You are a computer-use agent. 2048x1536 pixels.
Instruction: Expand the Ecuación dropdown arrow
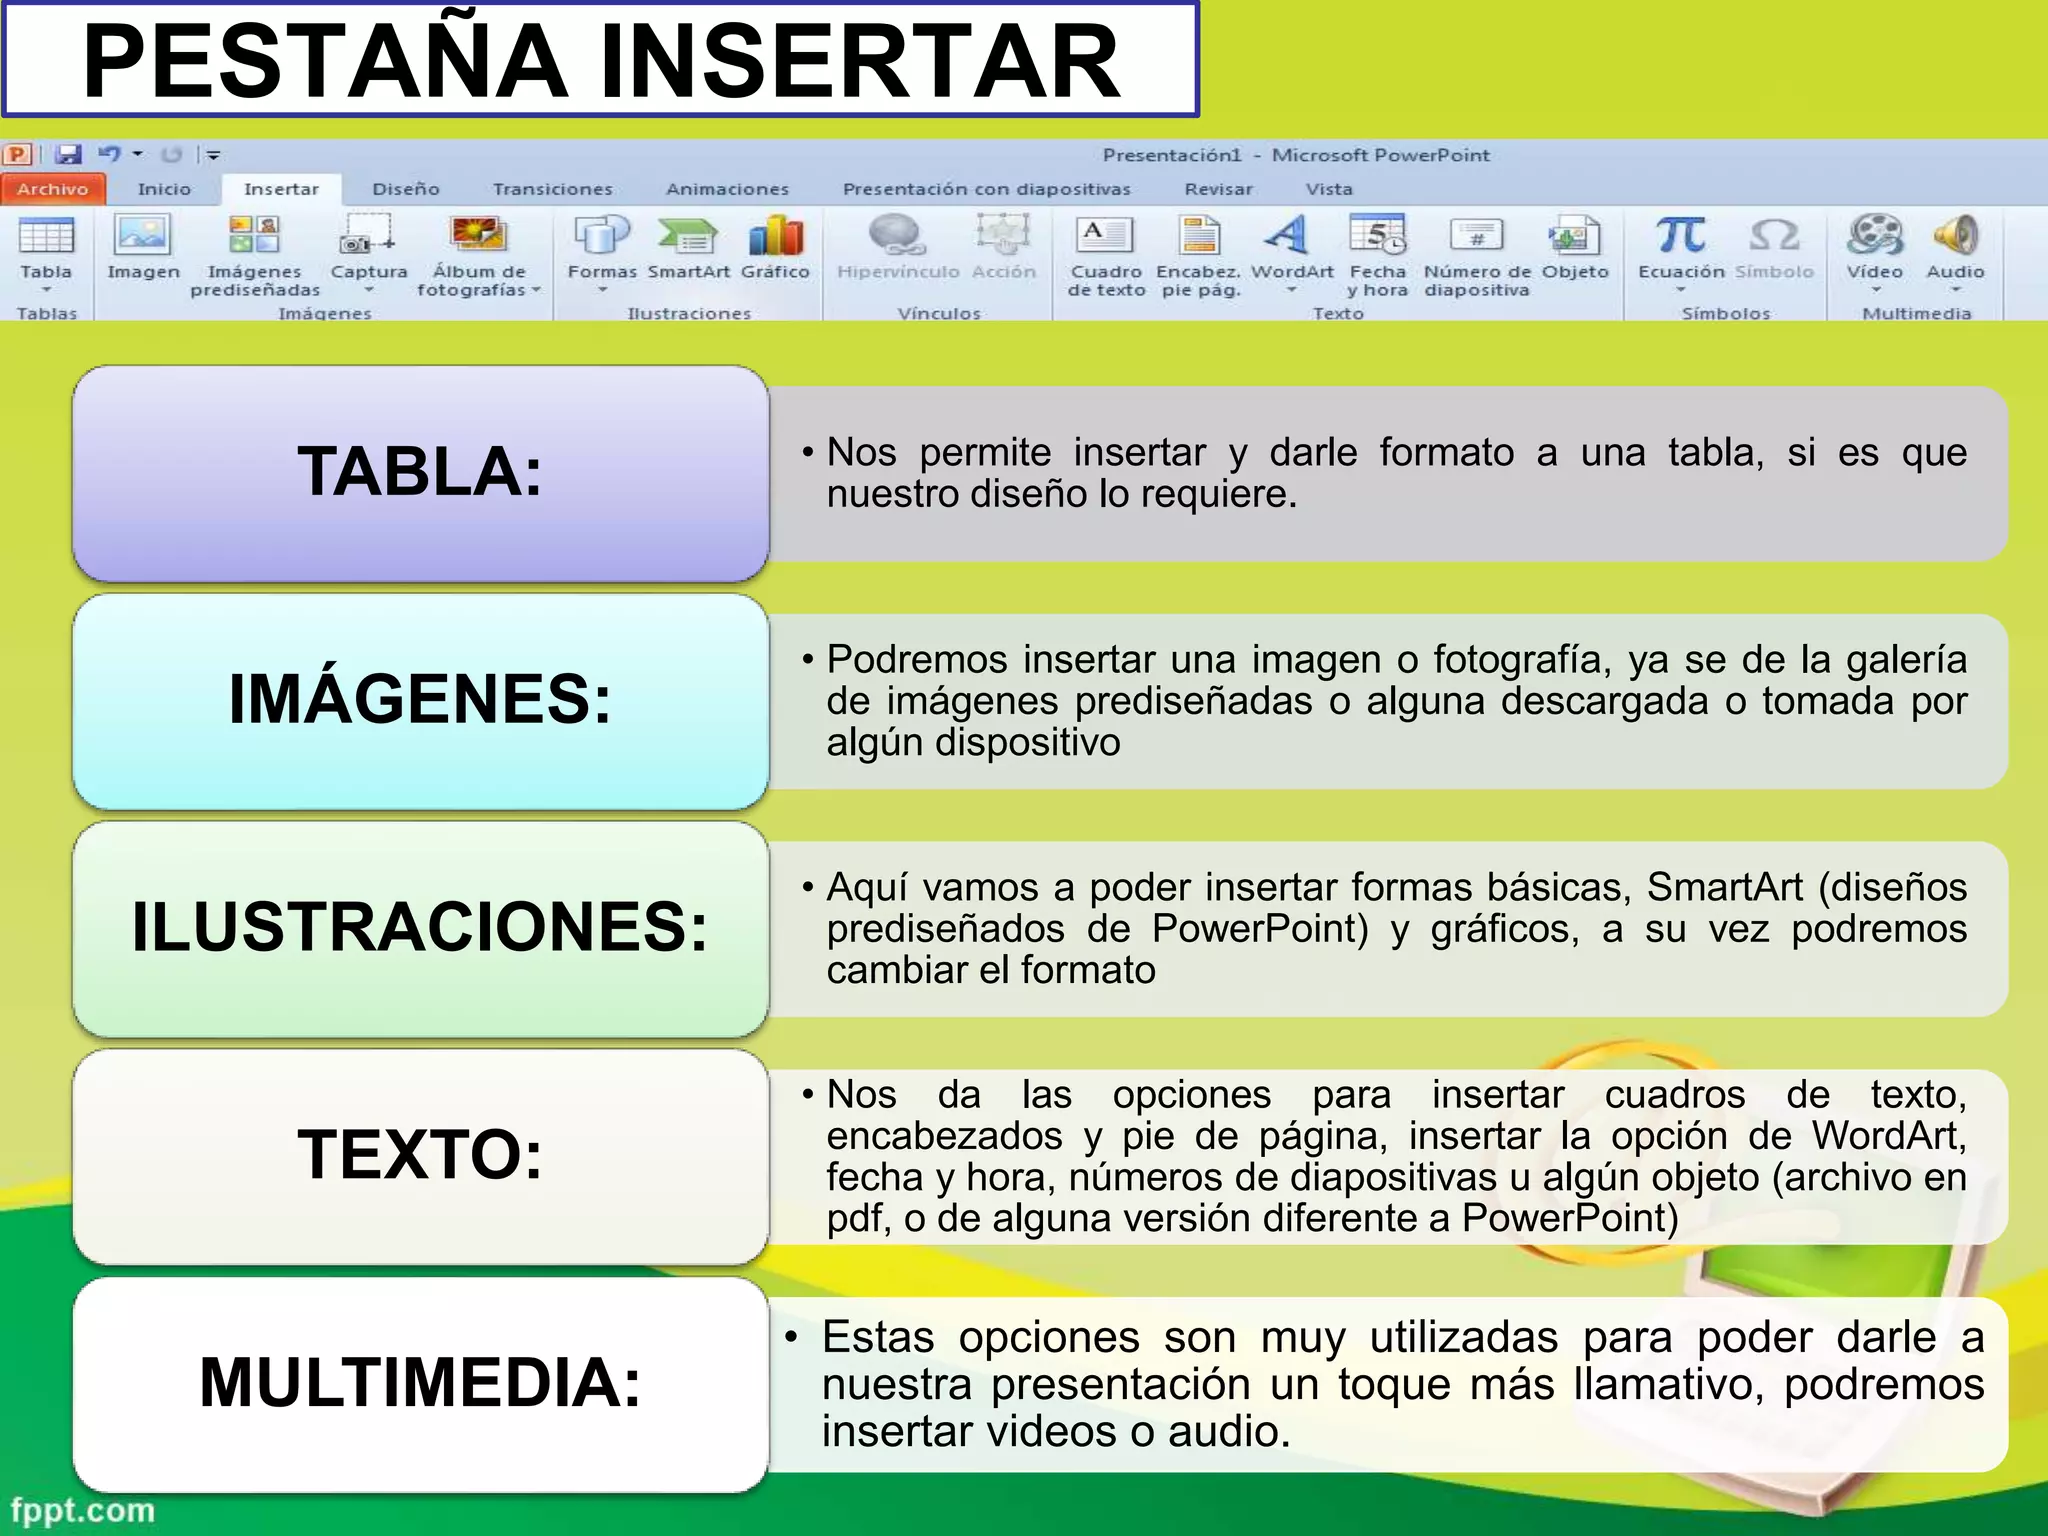[1681, 290]
